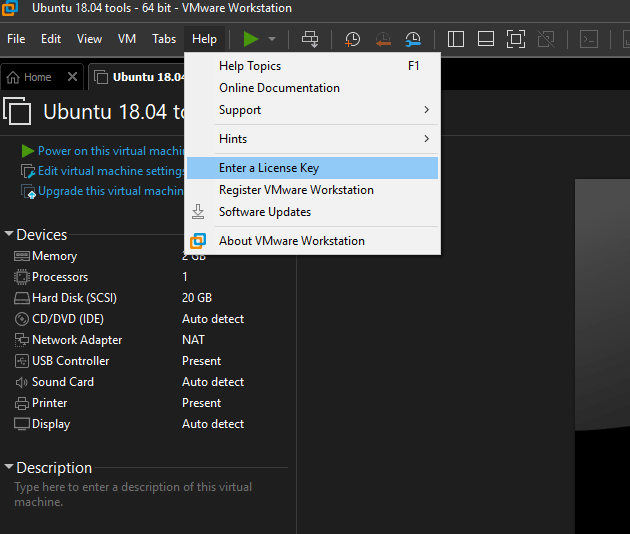This screenshot has width=630, height=534.
Task: Choose Enter a License Key
Action: click(313, 168)
